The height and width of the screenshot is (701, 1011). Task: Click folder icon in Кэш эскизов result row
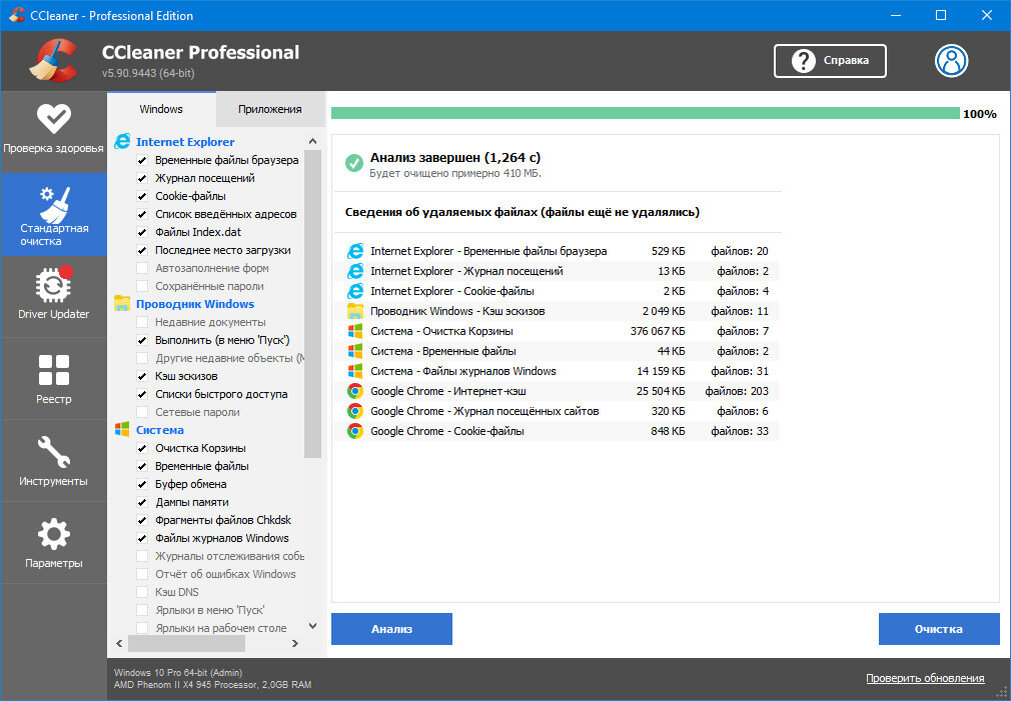[x=355, y=311]
